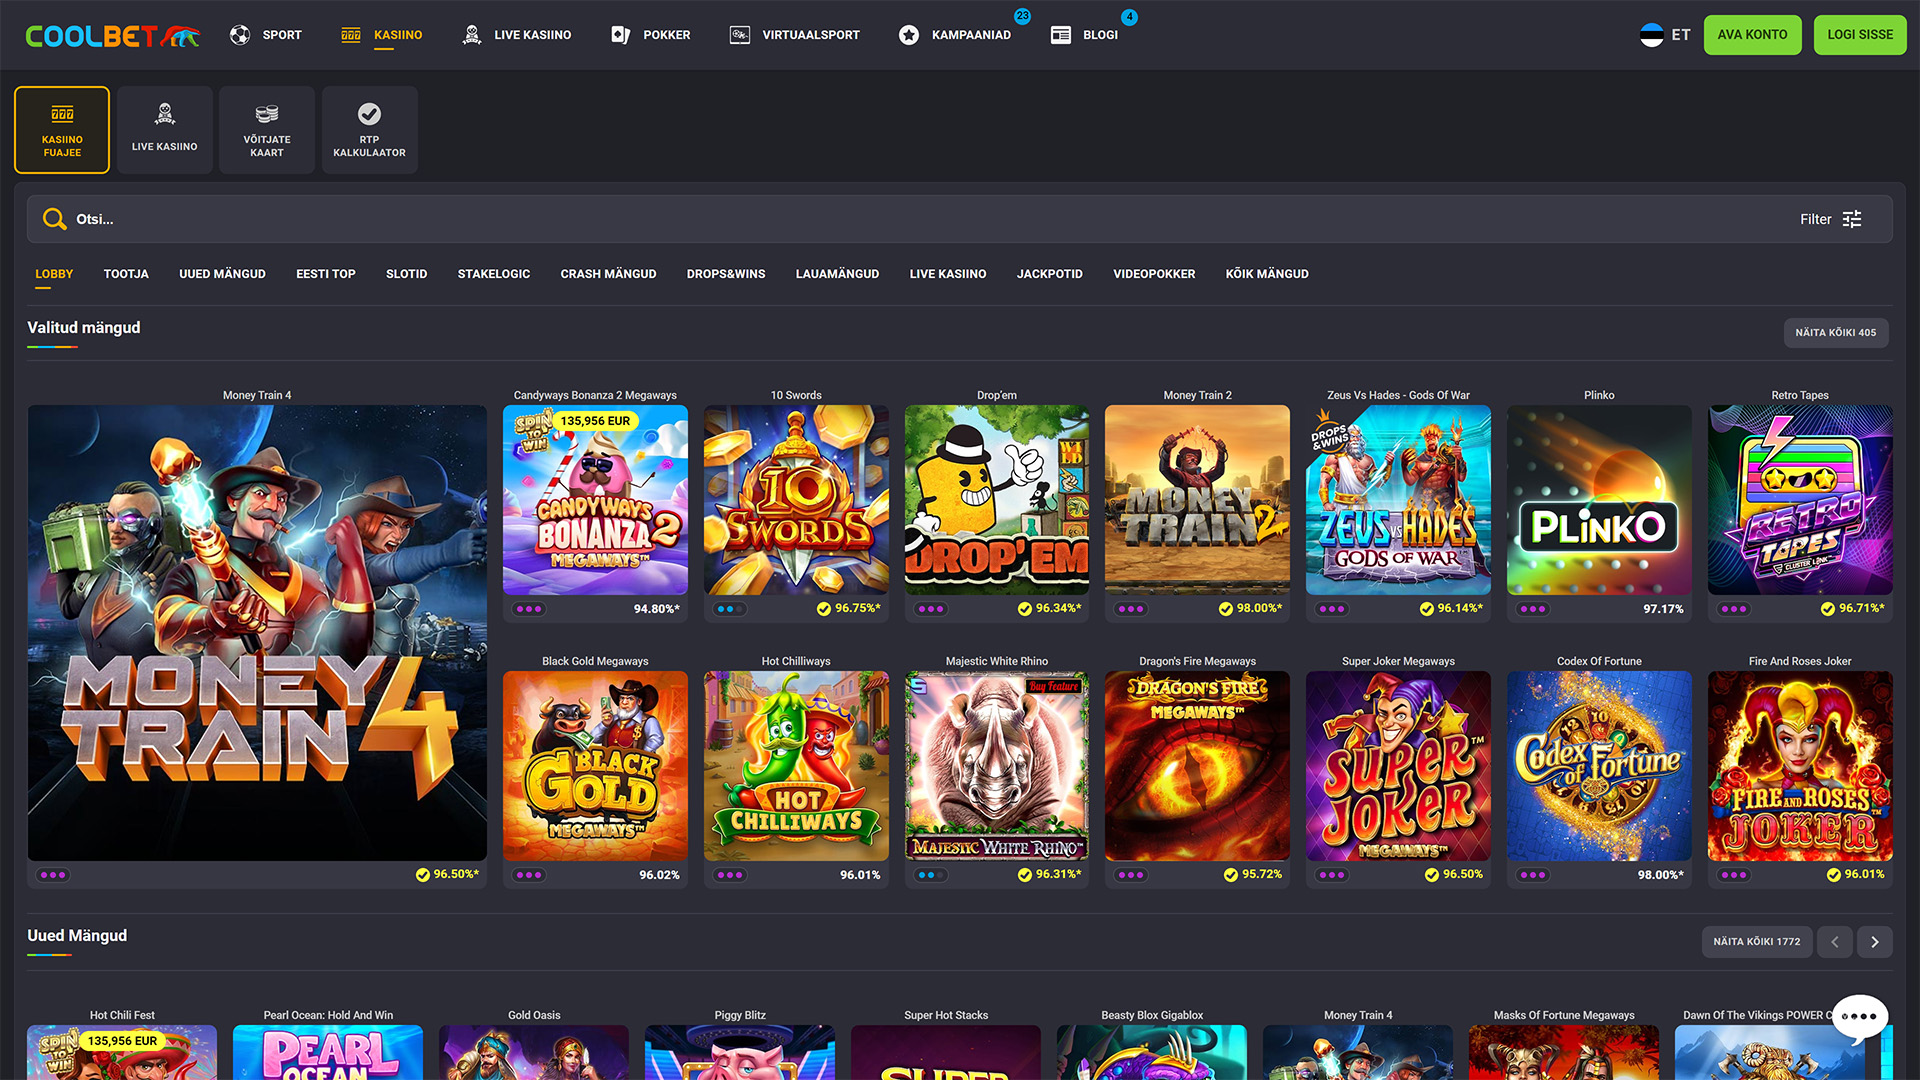Click the Ava Konto button
Viewport: 1920px width, 1080px height.
[x=1752, y=35]
